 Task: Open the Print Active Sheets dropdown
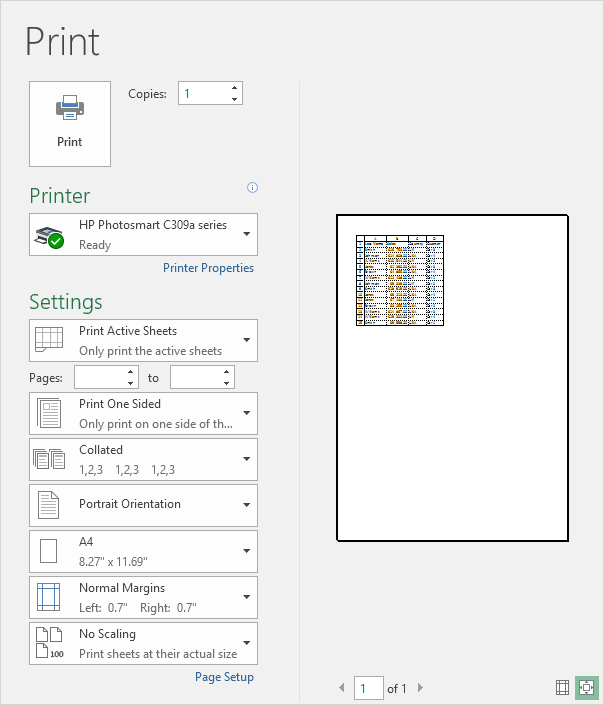[x=143, y=340]
